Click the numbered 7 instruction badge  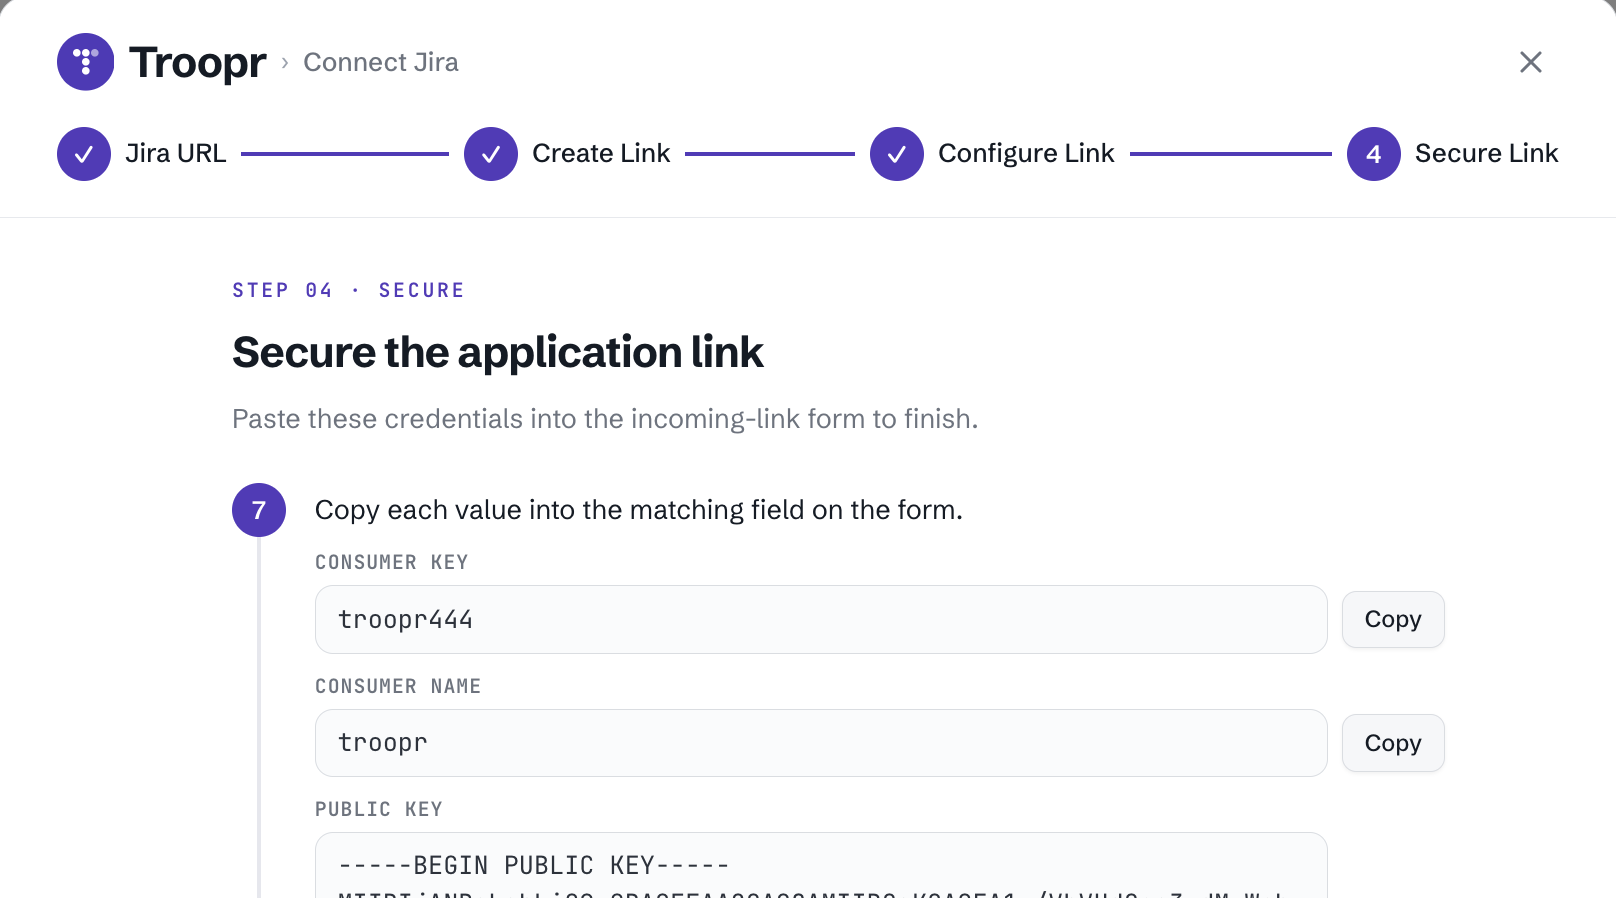259,510
